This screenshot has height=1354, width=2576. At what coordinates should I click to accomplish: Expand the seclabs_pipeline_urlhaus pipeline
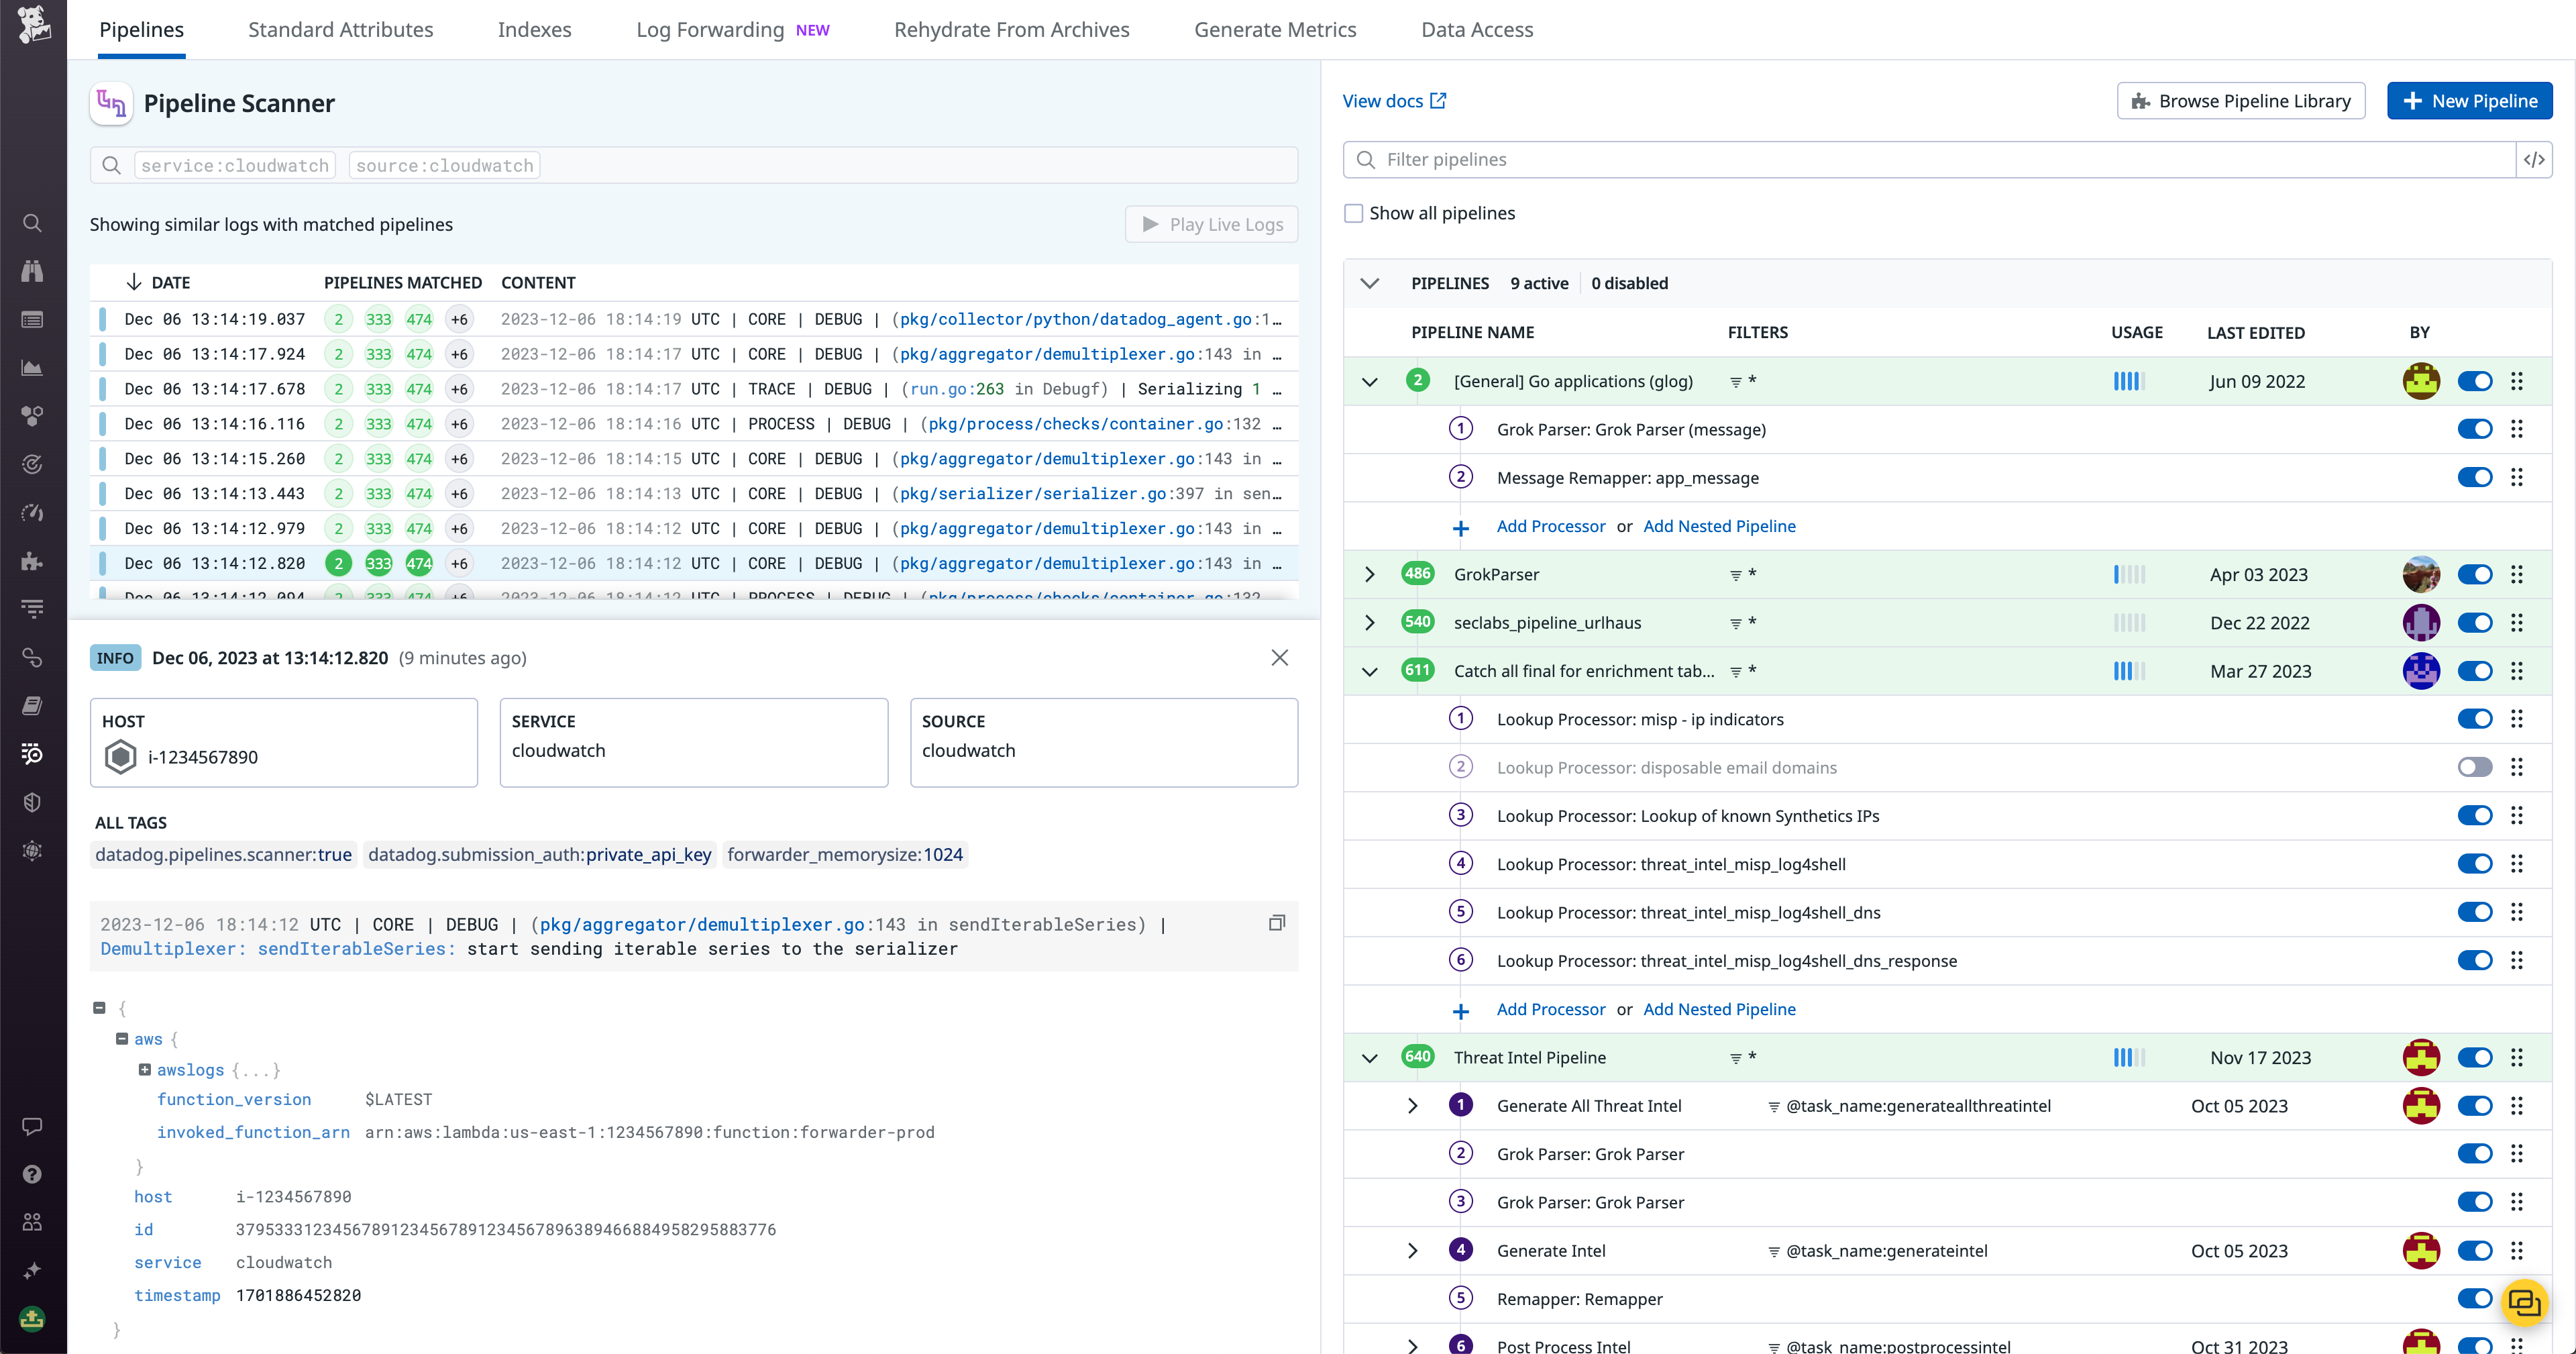[x=1370, y=622]
